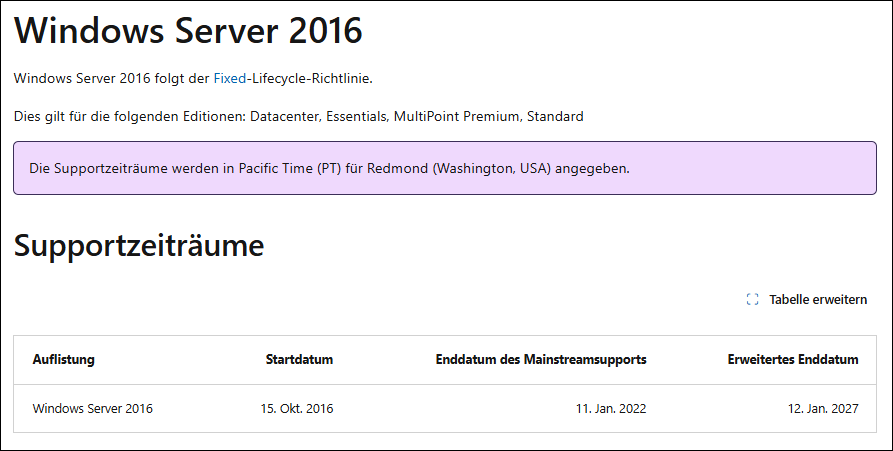The width and height of the screenshot is (893, 451).
Task: Open the Fixed lifecycle policy link
Action: [230, 79]
